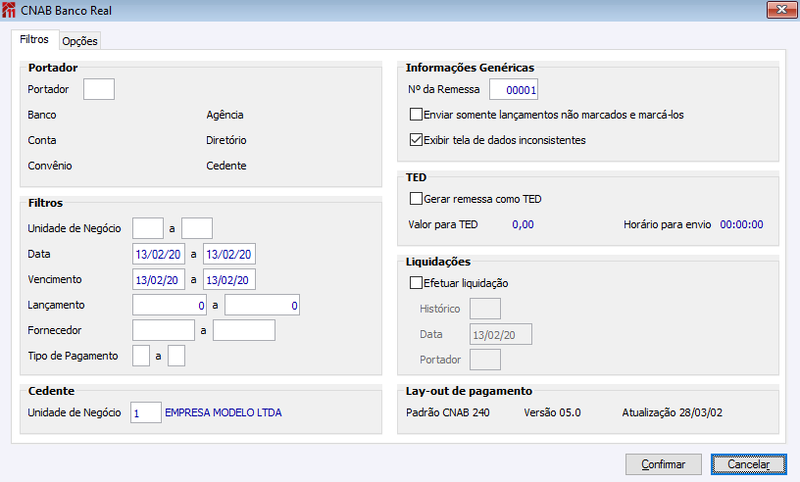Click the Nº da Remessa field
This screenshot has width=800, height=482.
coord(513,89)
